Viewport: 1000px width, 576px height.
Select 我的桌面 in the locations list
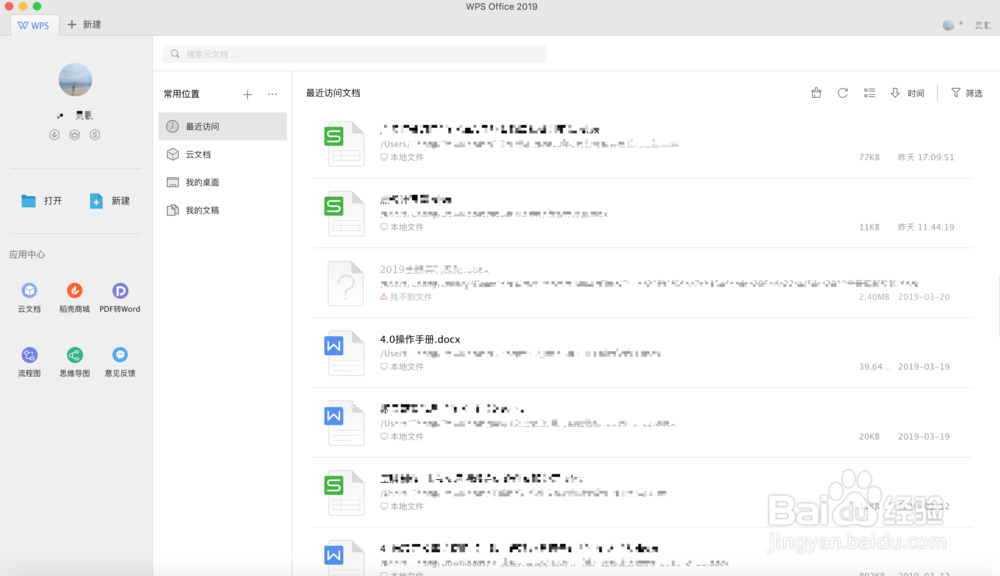click(223, 182)
